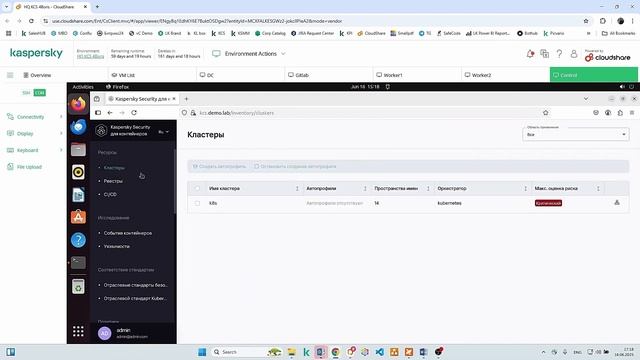Image resolution: width=640 pixels, height=360 pixels.
Task: Open CI/CD in the sidebar
Action: click(x=110, y=194)
